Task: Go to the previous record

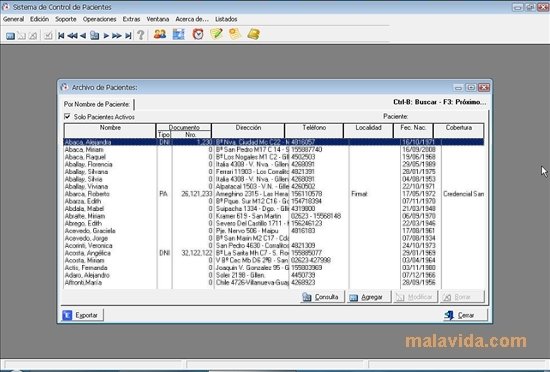Action: click(x=83, y=35)
